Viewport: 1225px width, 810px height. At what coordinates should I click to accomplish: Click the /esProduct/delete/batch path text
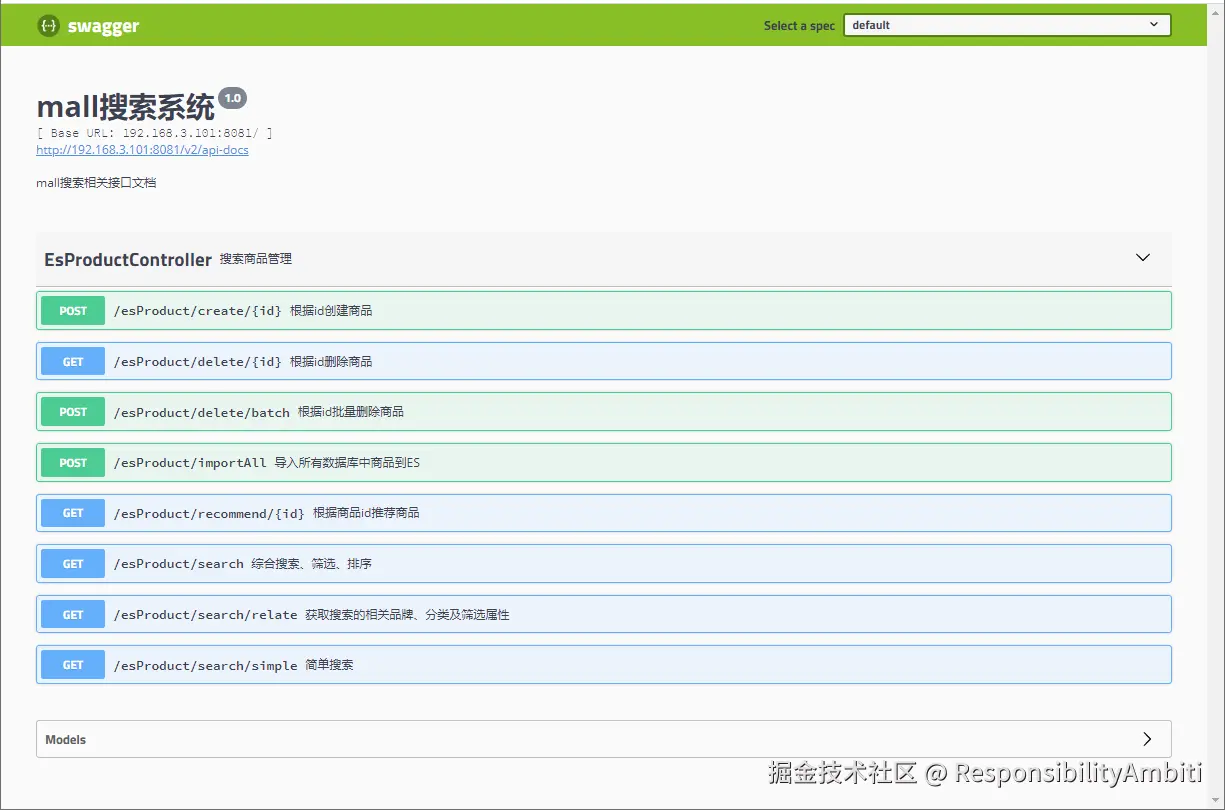[x=201, y=412]
